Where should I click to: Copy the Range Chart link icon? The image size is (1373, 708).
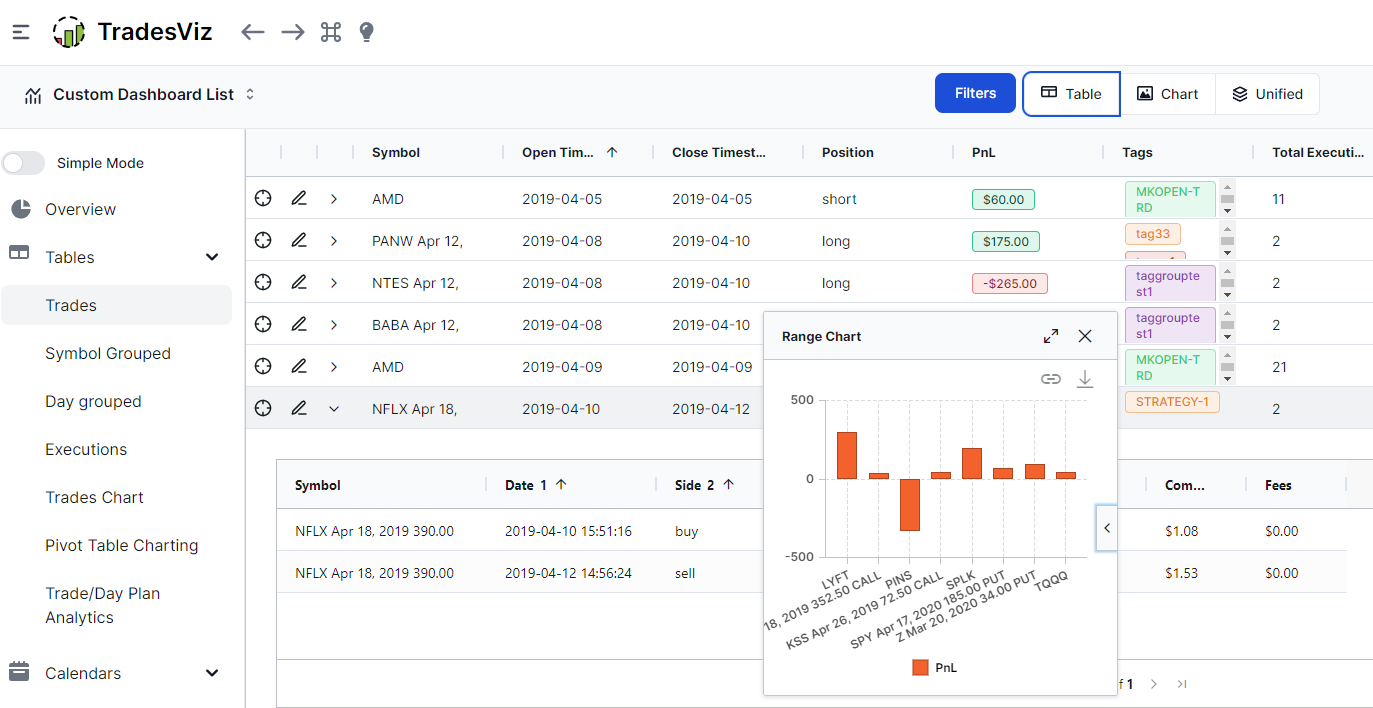(x=1050, y=379)
